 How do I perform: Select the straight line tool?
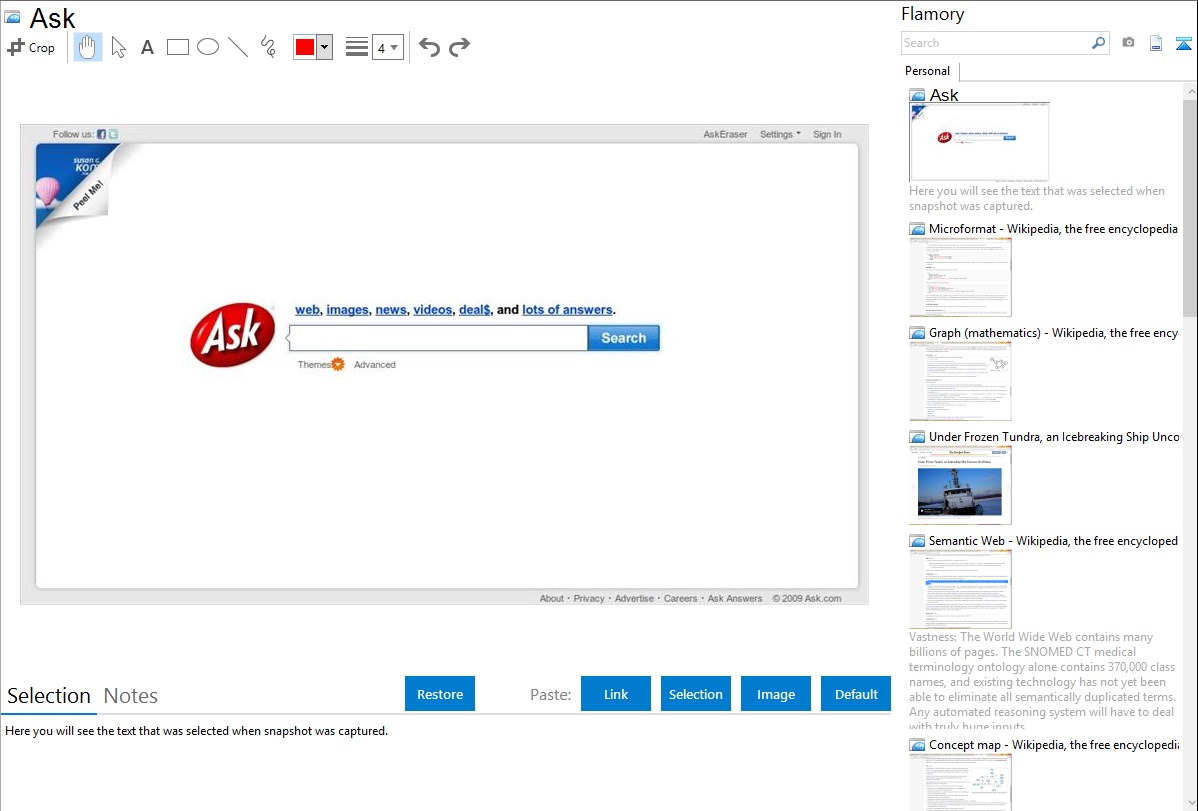point(238,47)
